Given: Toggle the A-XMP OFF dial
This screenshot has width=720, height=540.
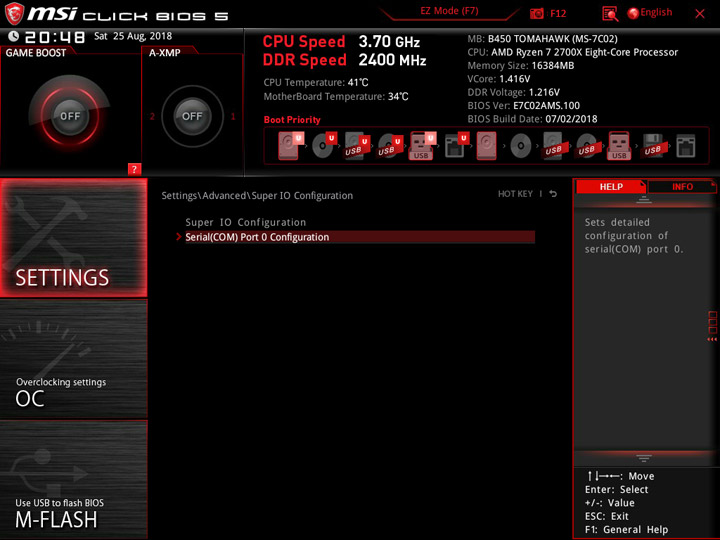Looking at the screenshot, I should click(192, 116).
